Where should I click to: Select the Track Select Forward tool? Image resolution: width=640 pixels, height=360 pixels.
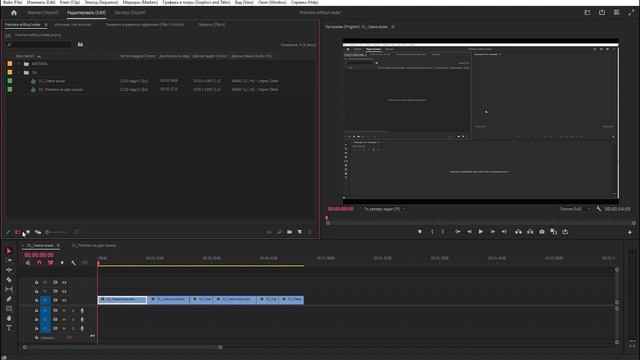[9, 260]
